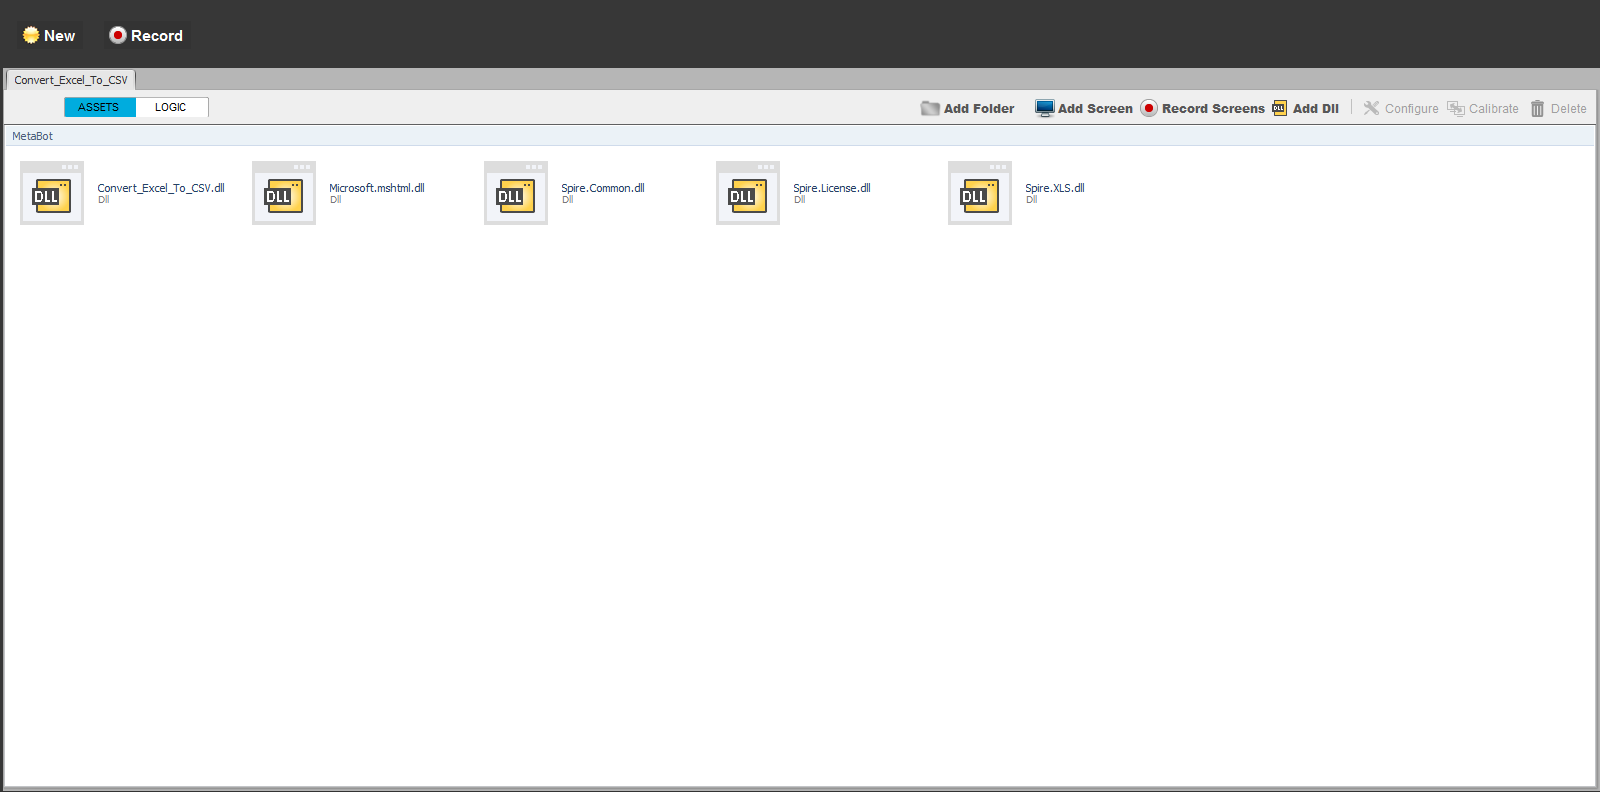Highlight the Spire.XLS.dll asset icon
1600x792 pixels.
point(980,193)
